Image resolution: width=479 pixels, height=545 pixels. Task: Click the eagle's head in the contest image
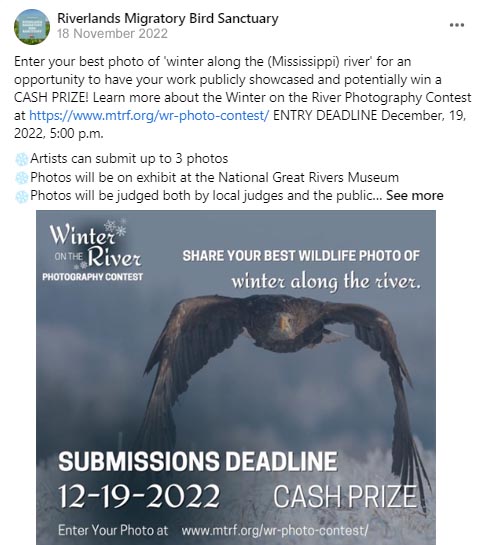click(285, 324)
